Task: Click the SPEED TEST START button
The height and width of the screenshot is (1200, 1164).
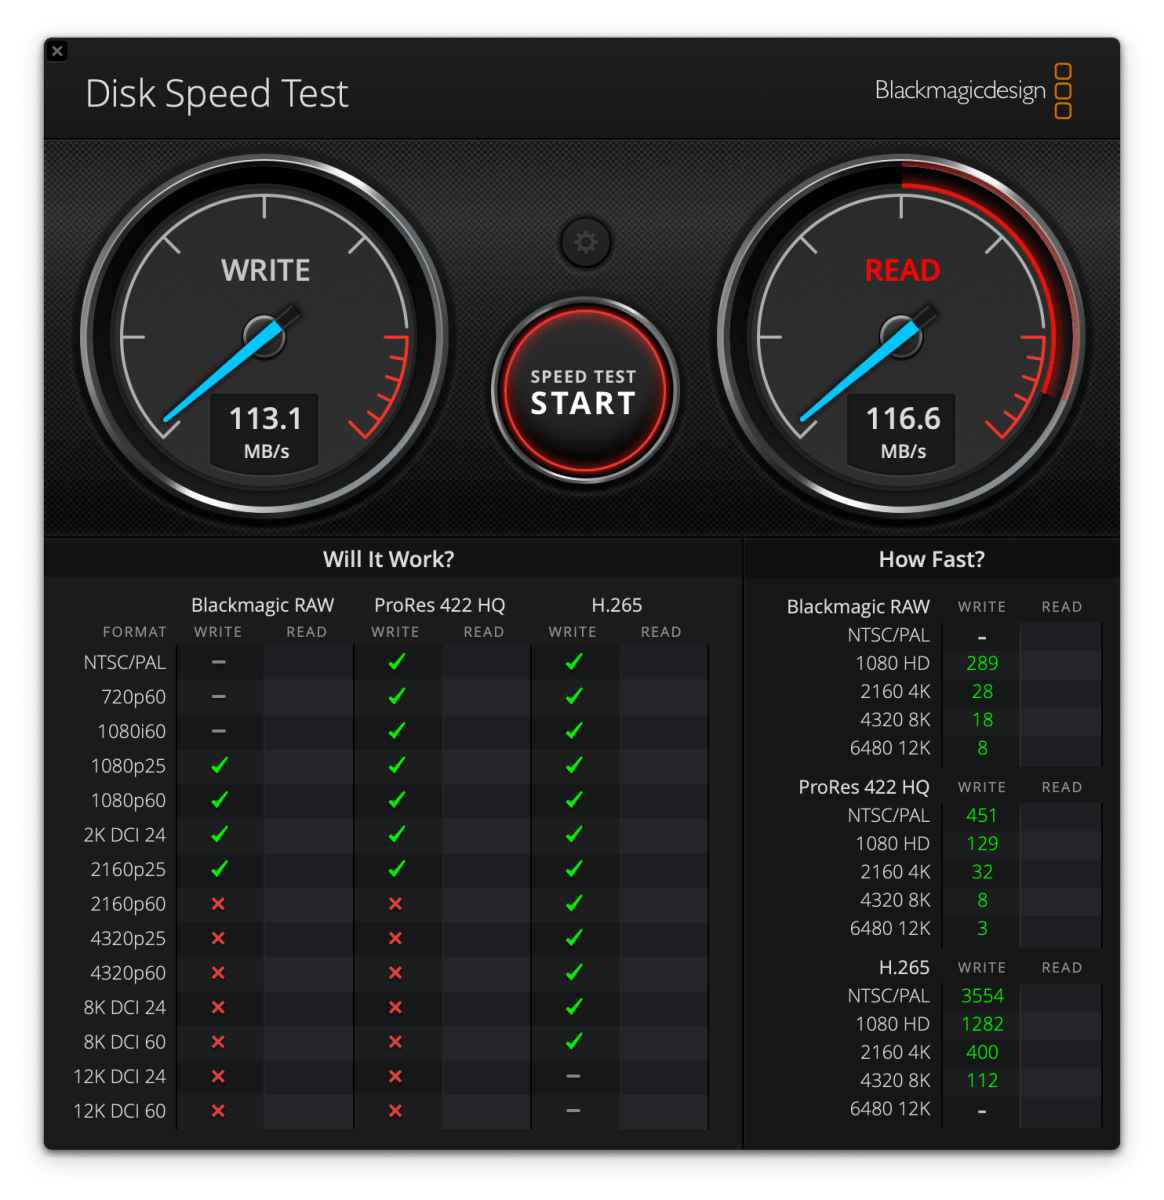Action: (585, 391)
